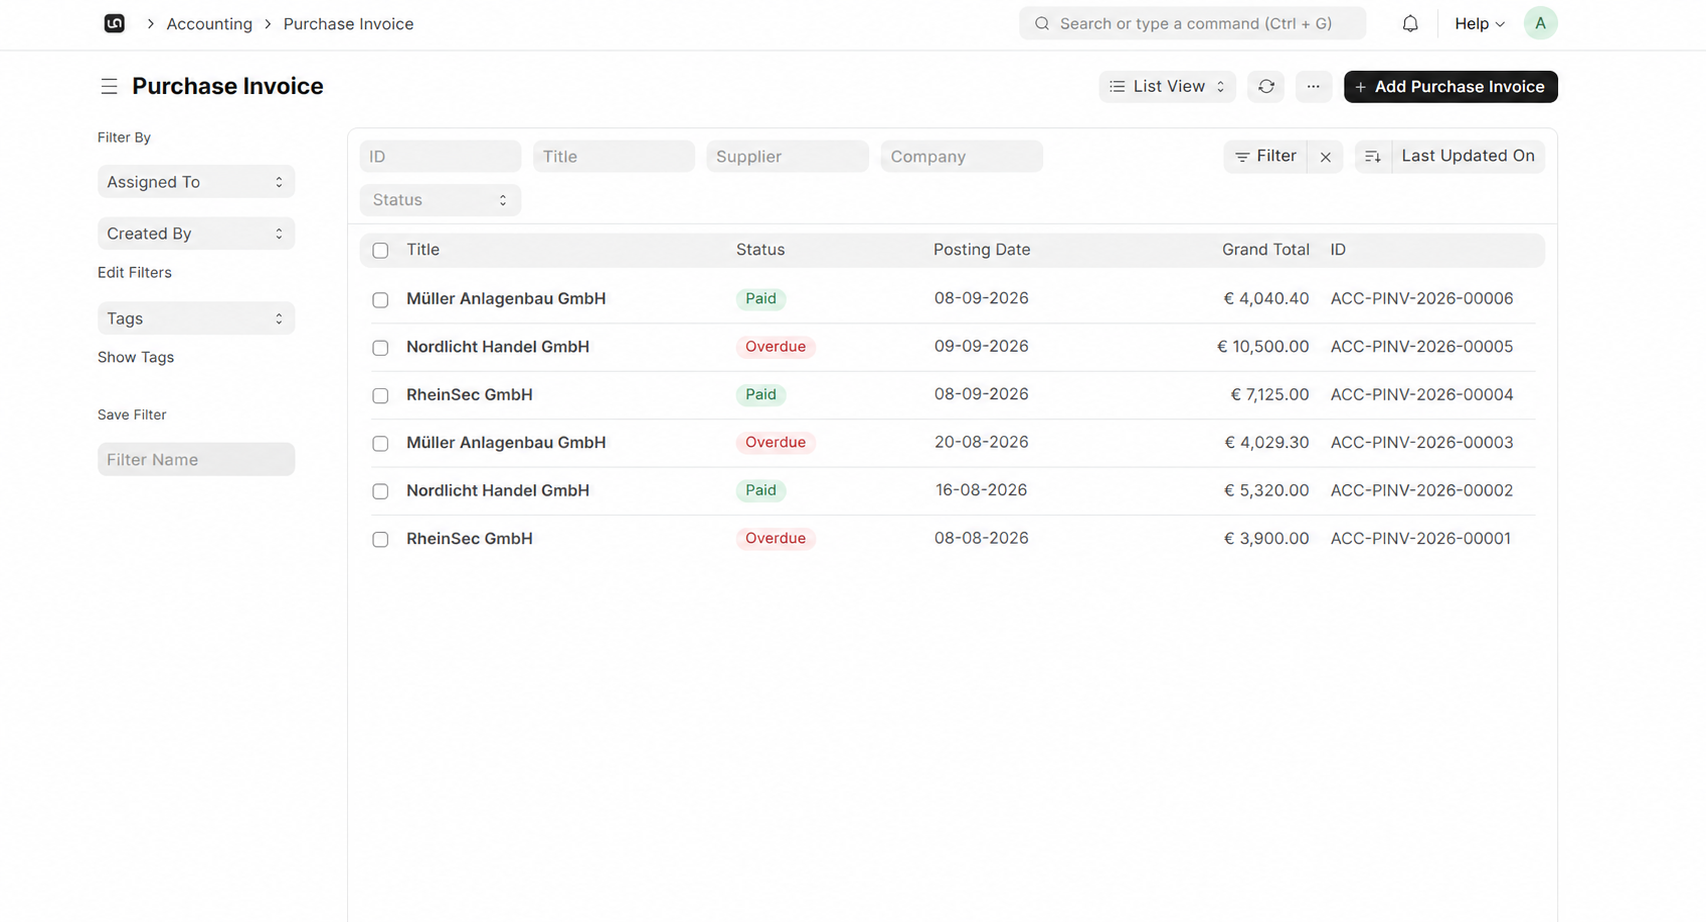1706x922 pixels.
Task: Click the Show Tags link
Action: (x=135, y=357)
